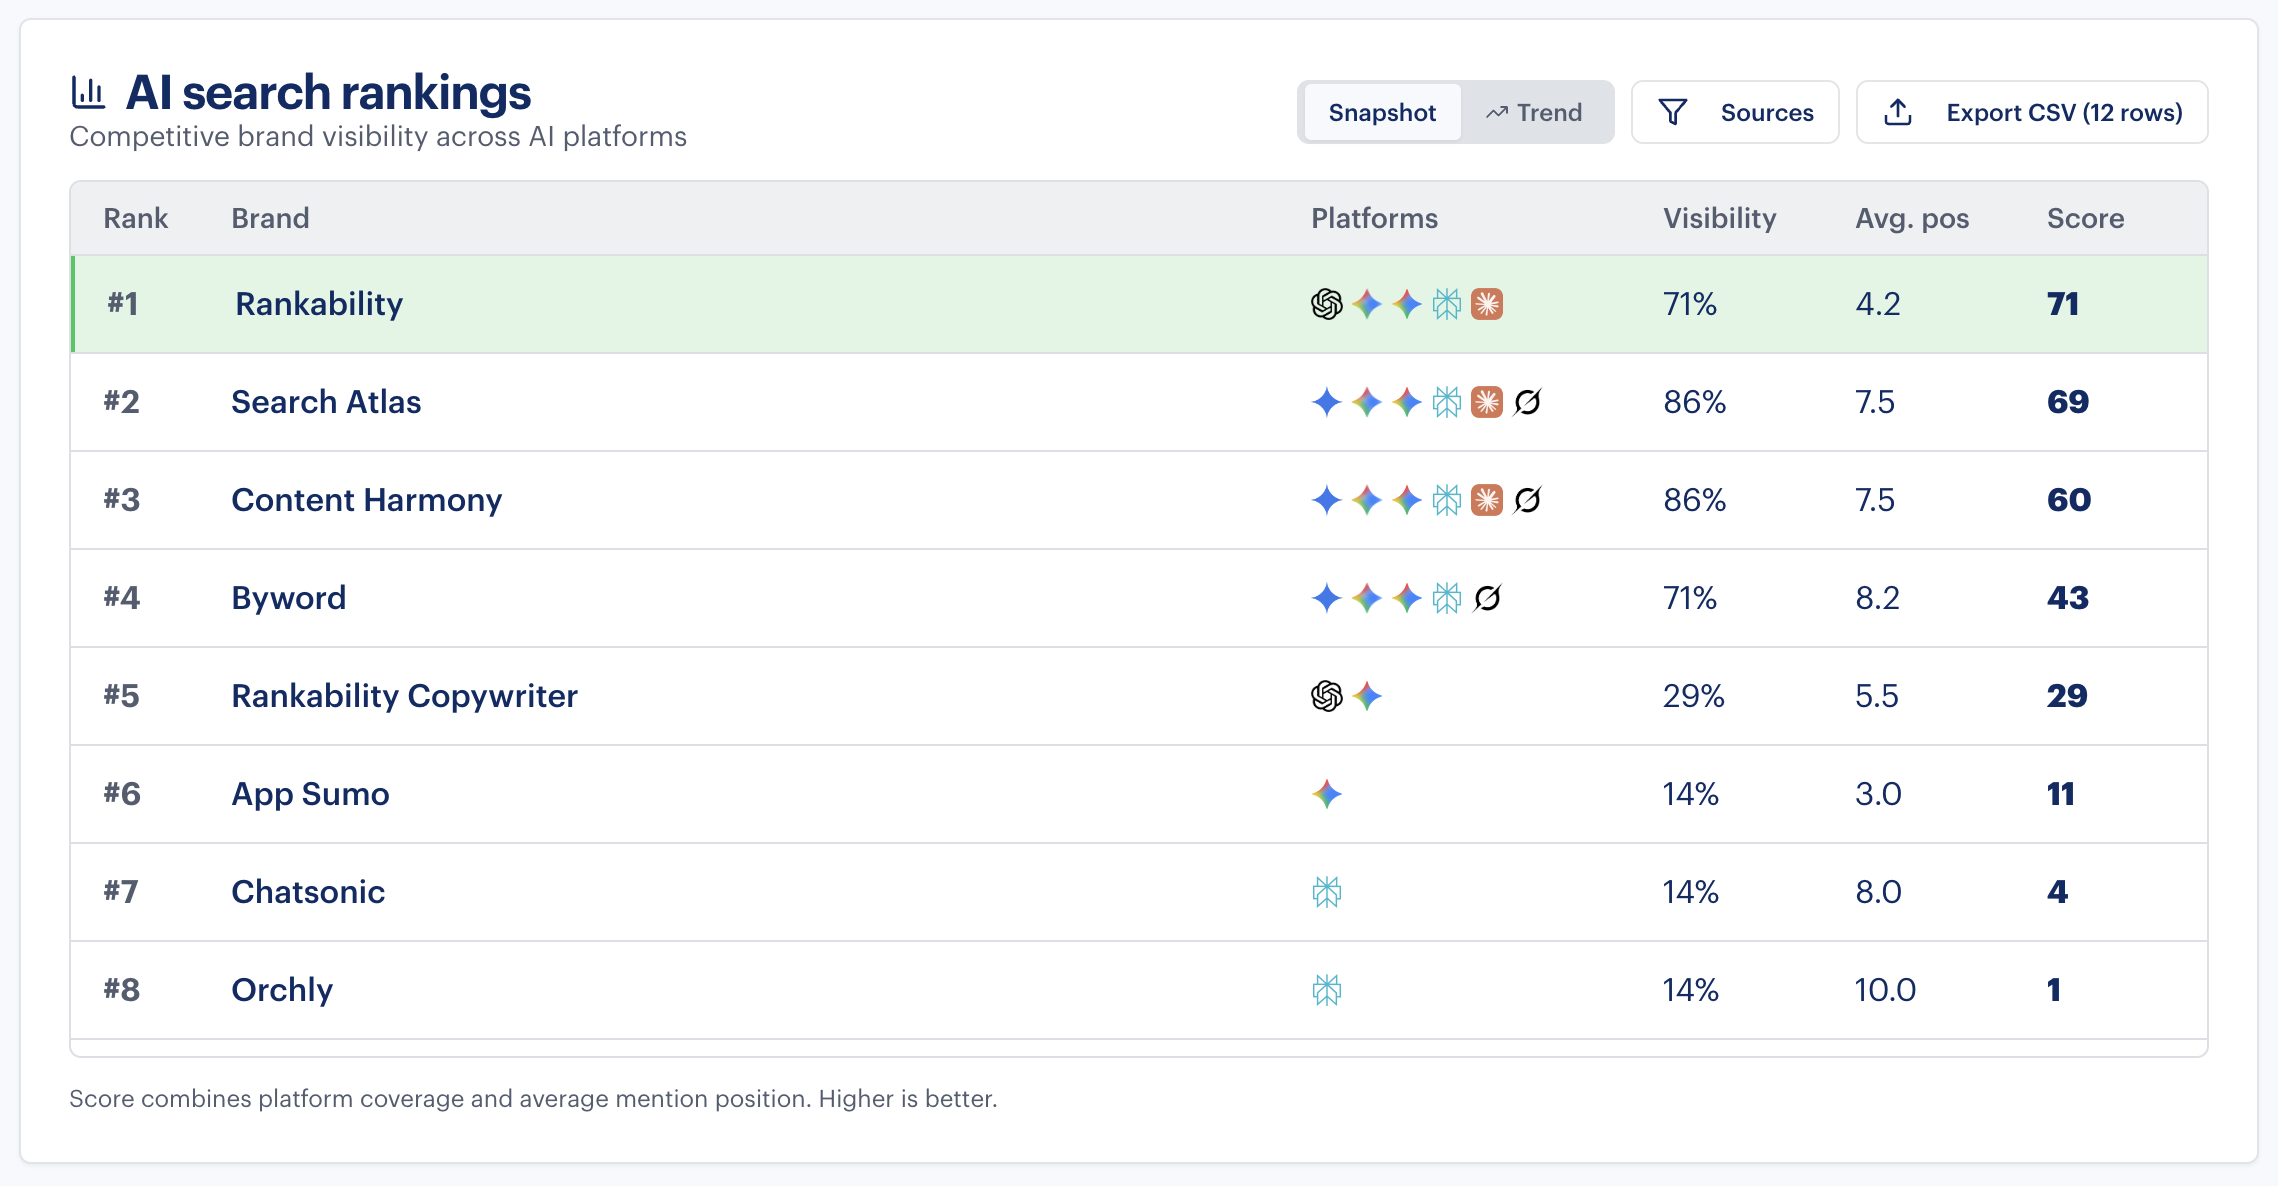This screenshot has width=2278, height=1186.
Task: Click the Gemini icon in App Sumo's row
Action: (x=1327, y=794)
